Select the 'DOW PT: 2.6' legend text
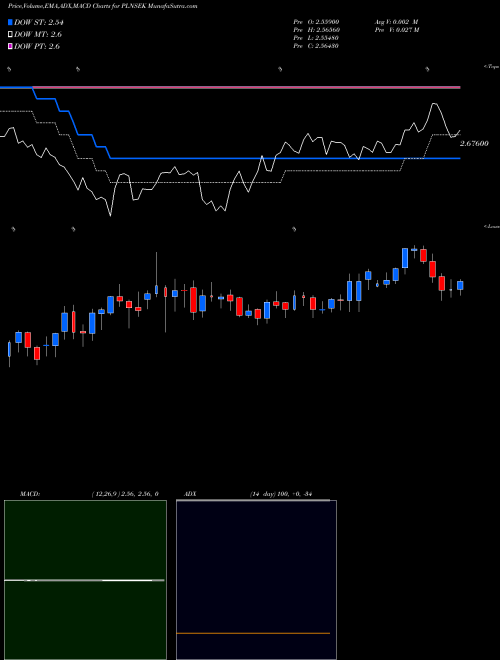This screenshot has width=500, height=660. point(37,46)
